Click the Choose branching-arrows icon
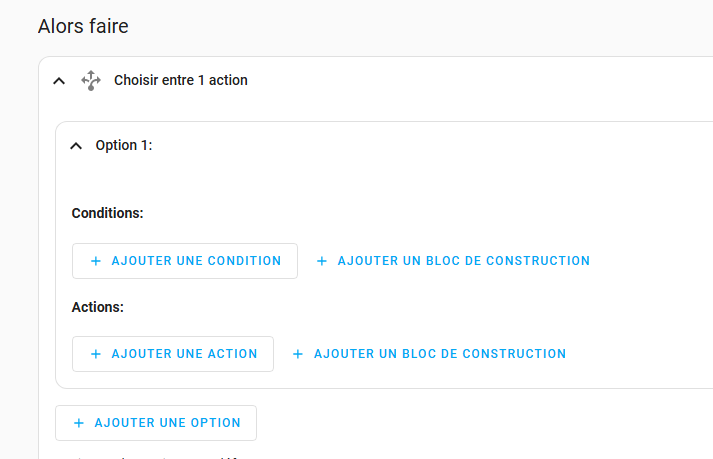Viewport: 713px width, 459px height. tap(91, 80)
